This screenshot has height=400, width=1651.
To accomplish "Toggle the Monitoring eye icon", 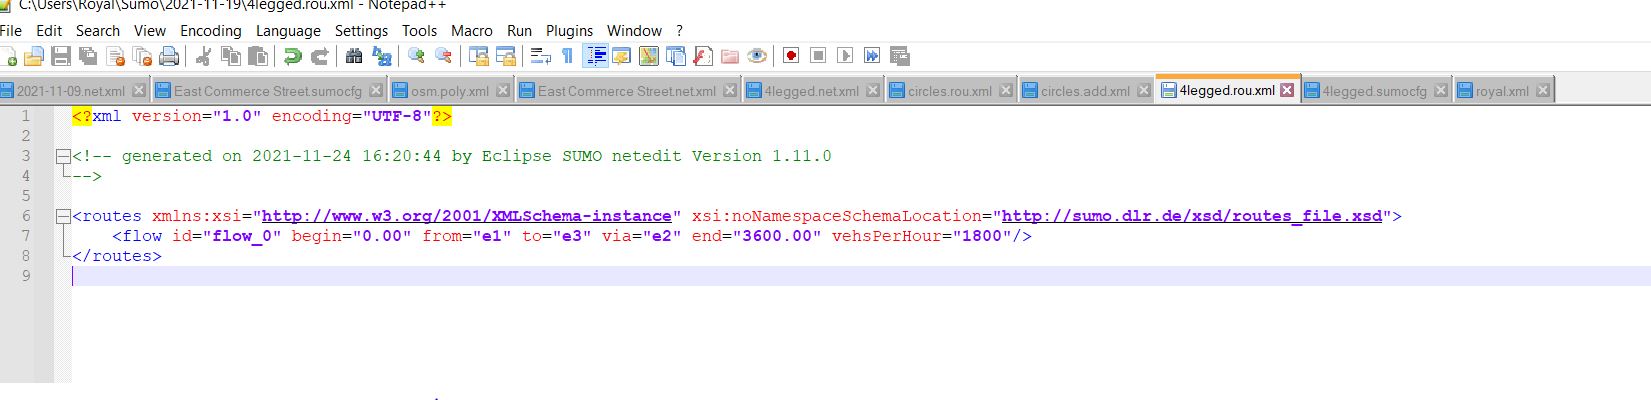I will (757, 56).
